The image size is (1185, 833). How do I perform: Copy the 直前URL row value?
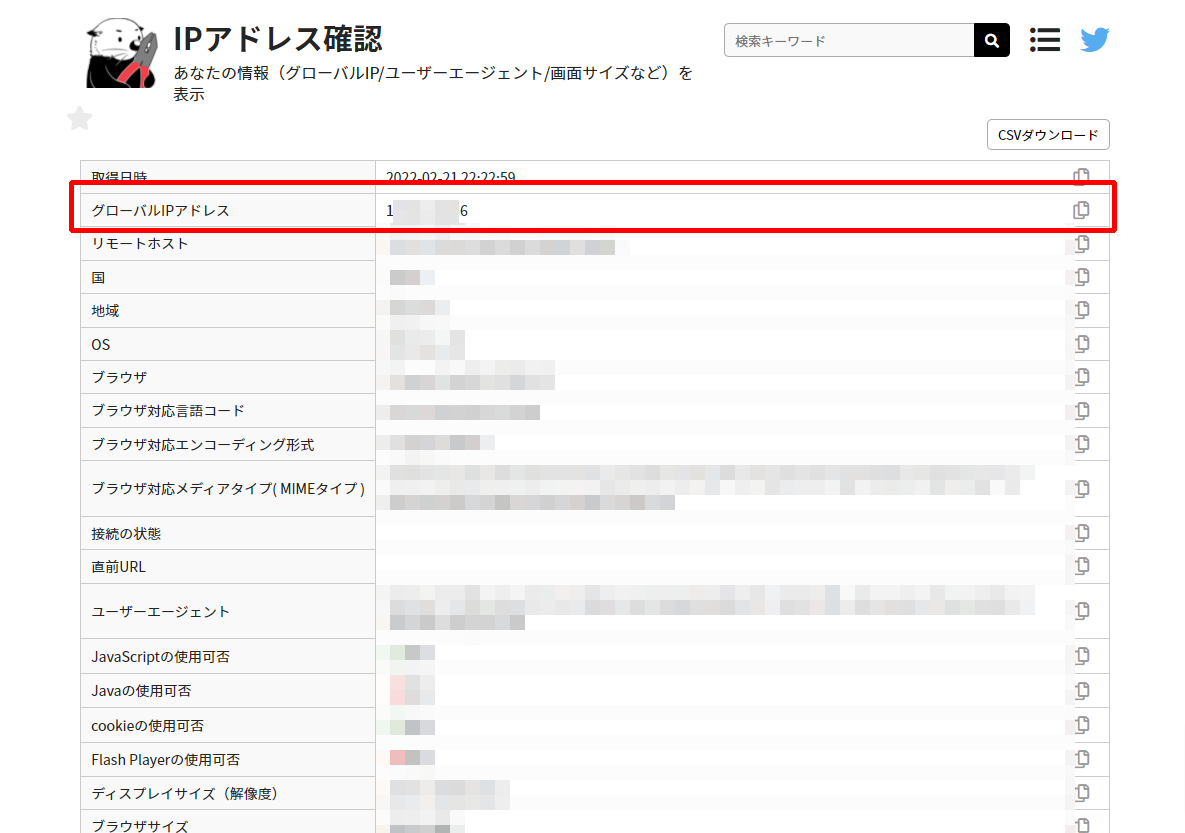(x=1081, y=566)
